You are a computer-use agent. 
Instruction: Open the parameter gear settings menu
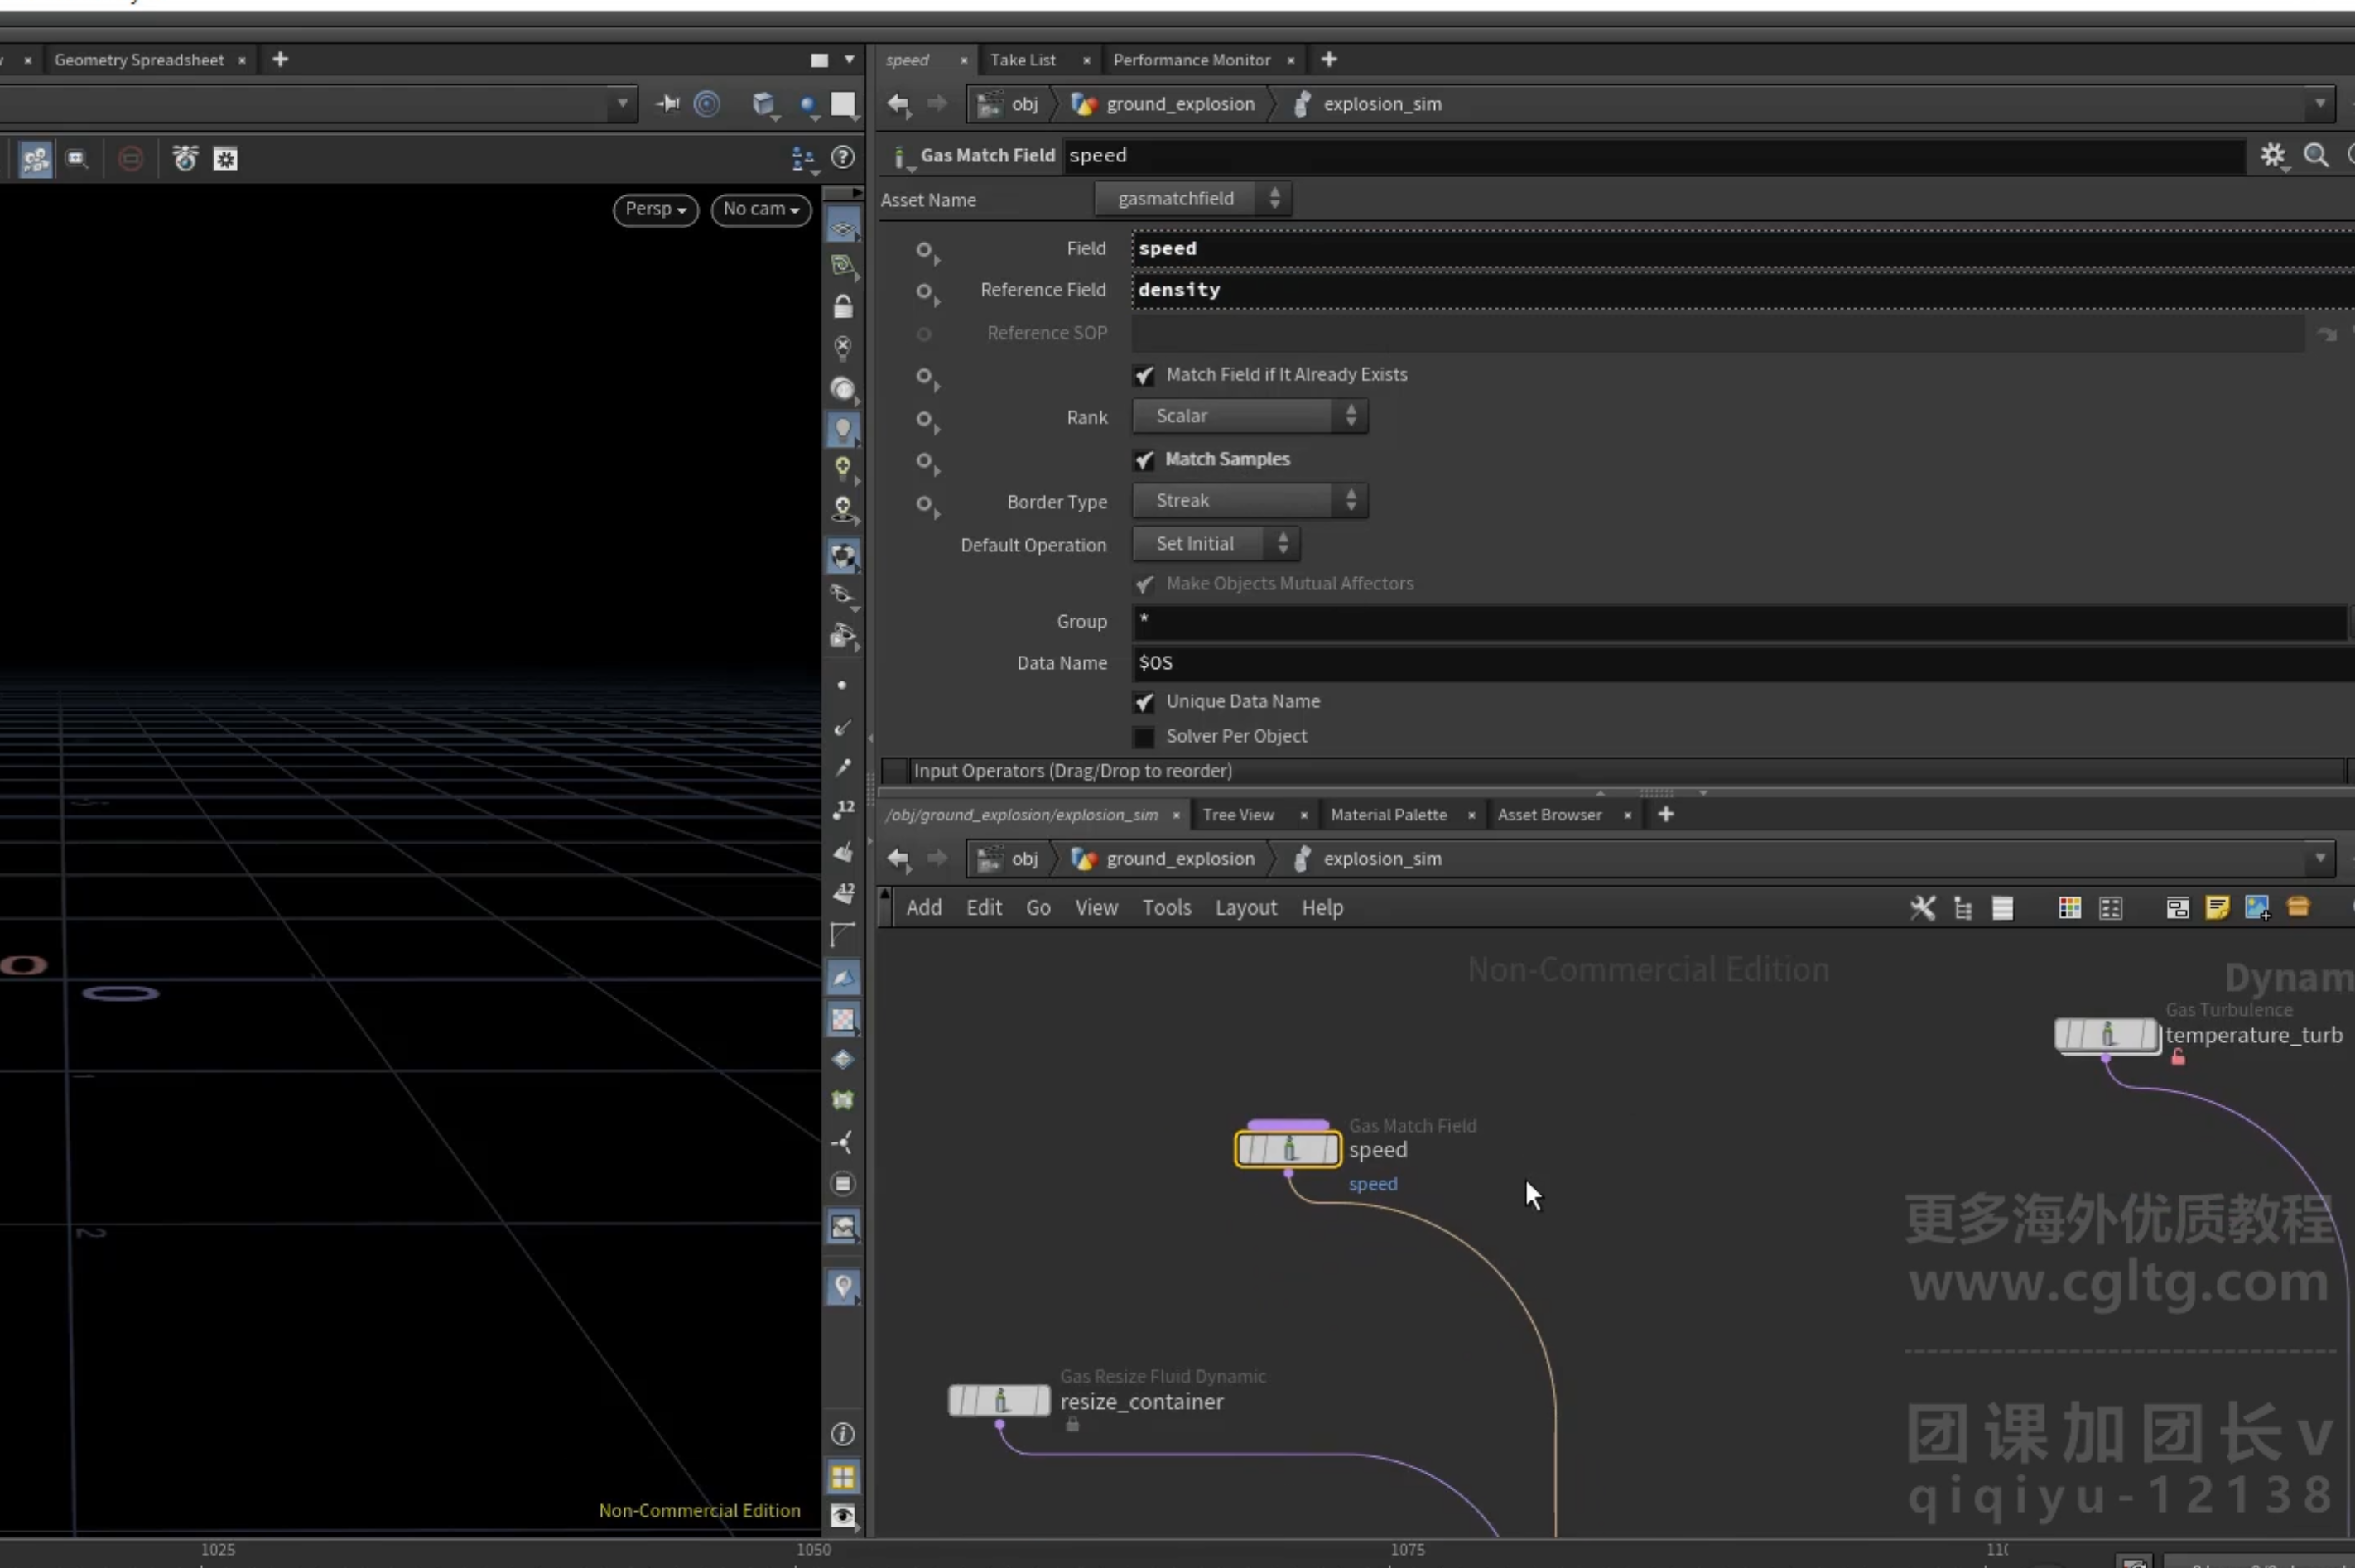click(2272, 155)
